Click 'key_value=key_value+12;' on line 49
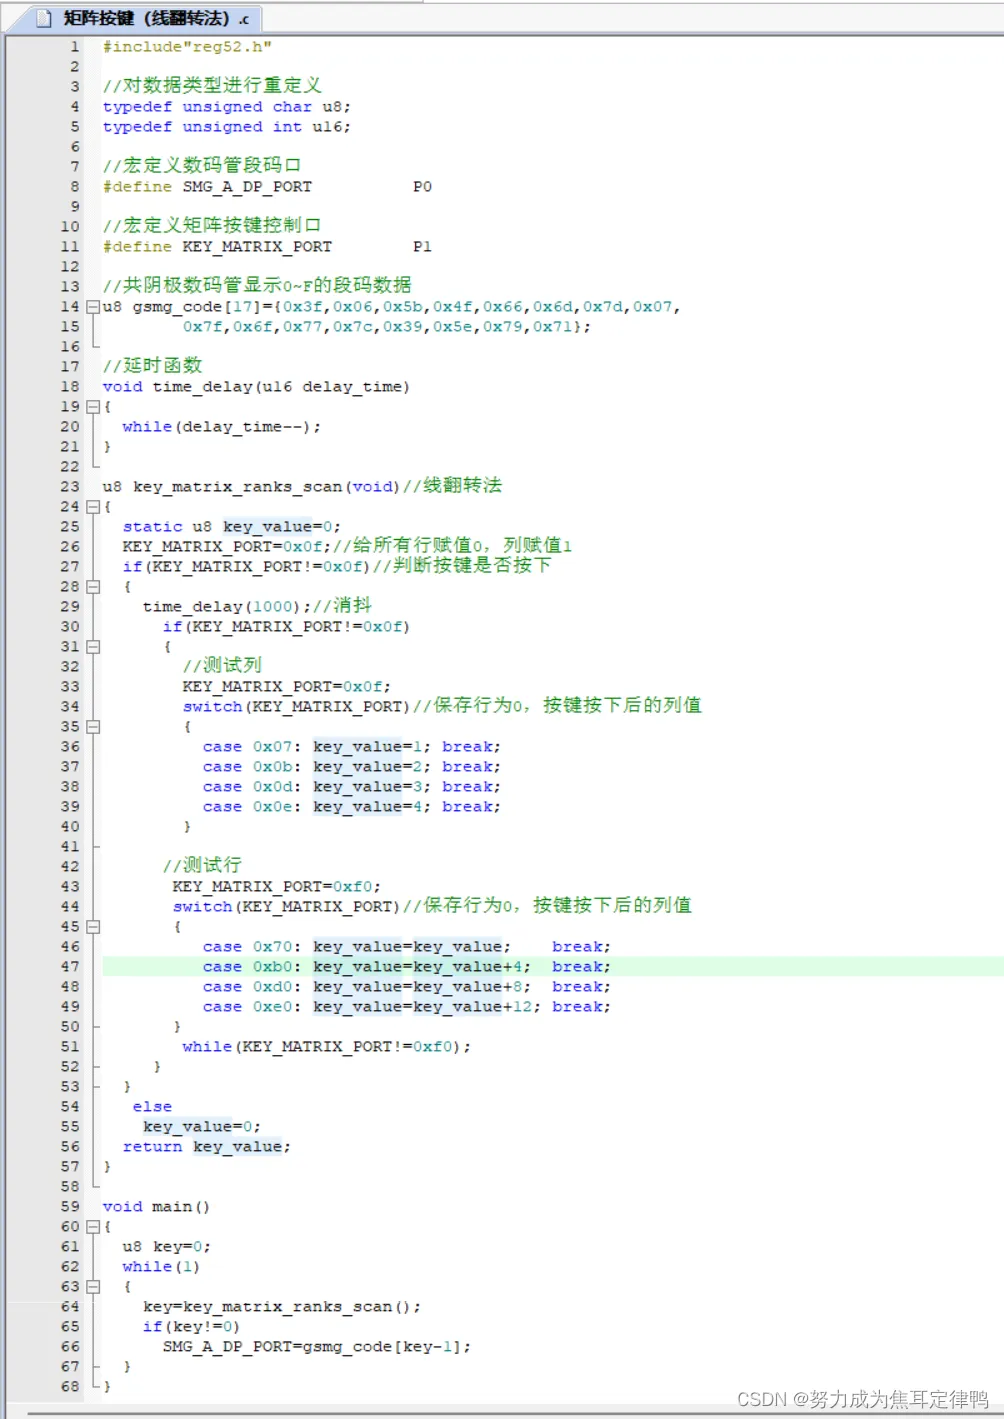This screenshot has width=1004, height=1419. (427, 1007)
